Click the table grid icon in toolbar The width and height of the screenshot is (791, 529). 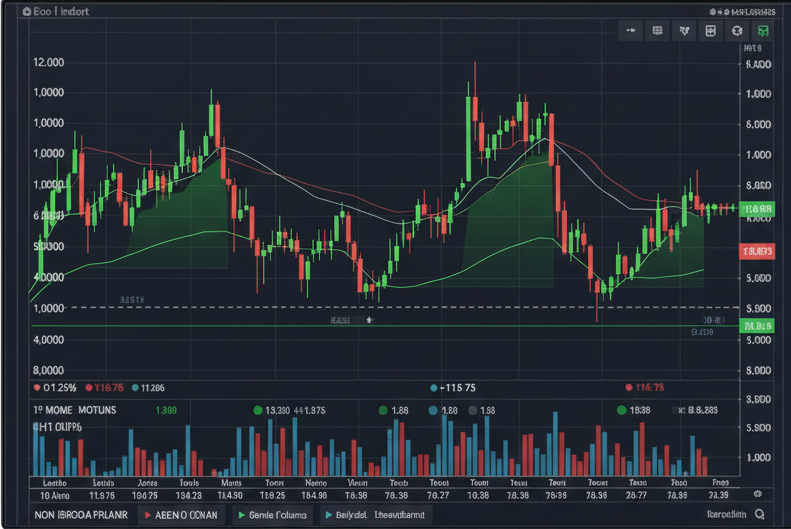click(x=658, y=31)
